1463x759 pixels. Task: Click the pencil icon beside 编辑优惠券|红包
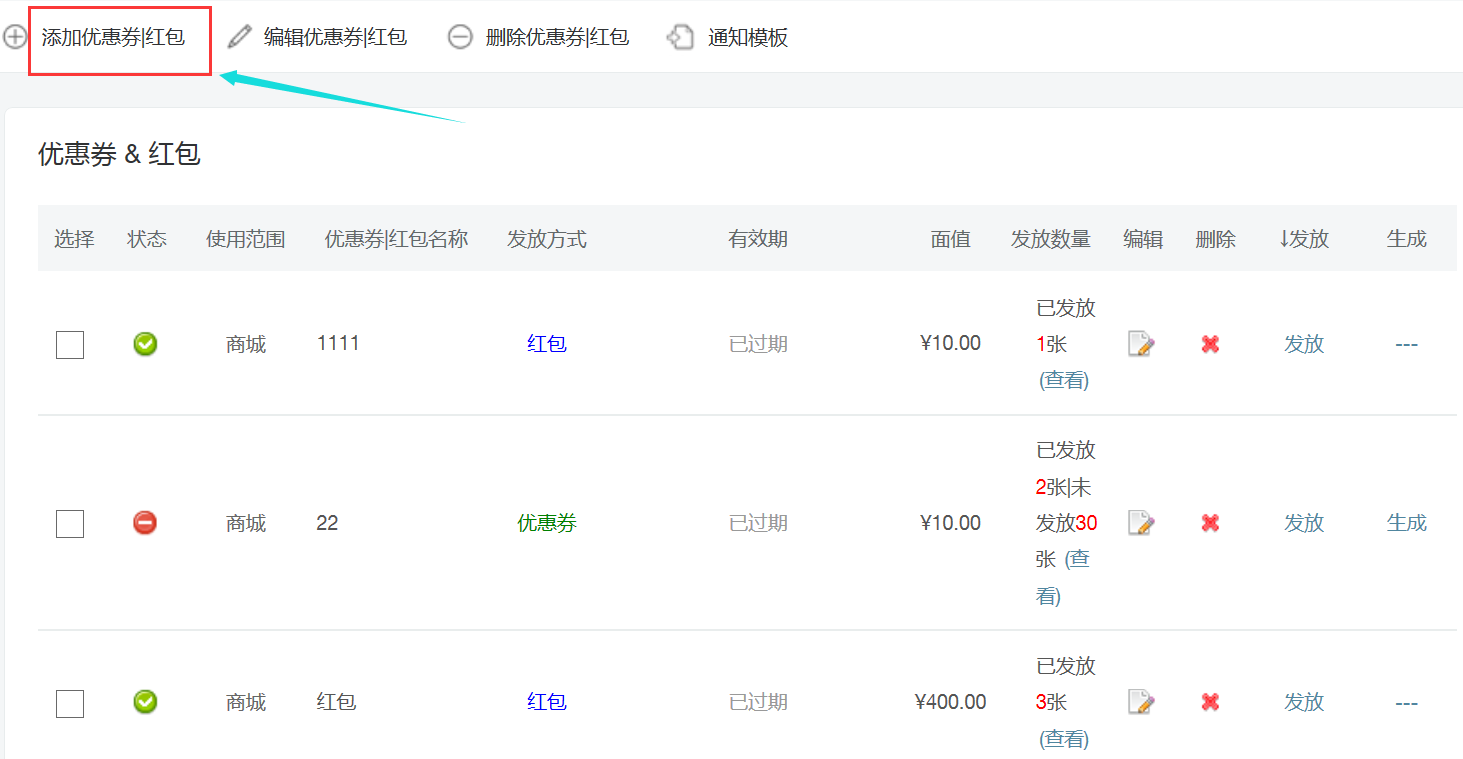click(x=239, y=38)
